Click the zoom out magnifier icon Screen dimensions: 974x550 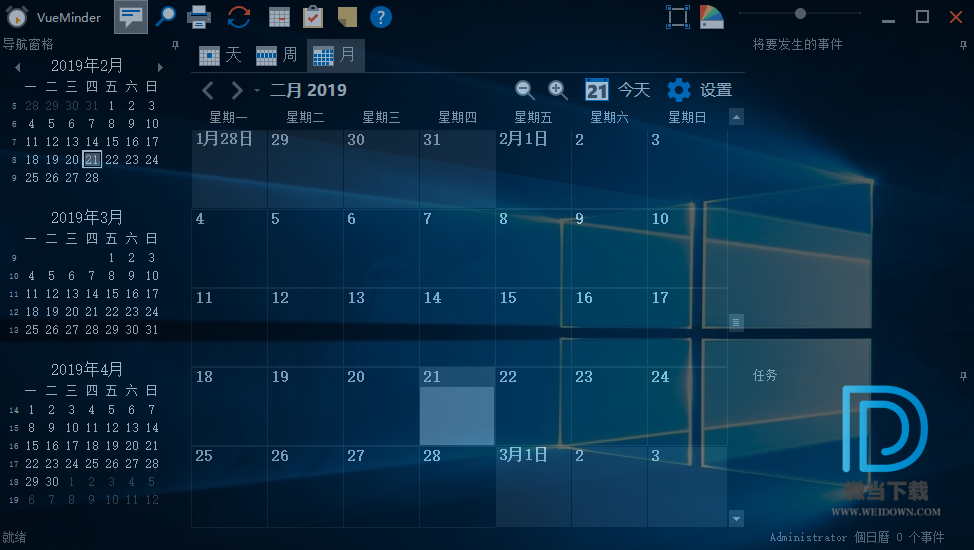(525, 90)
